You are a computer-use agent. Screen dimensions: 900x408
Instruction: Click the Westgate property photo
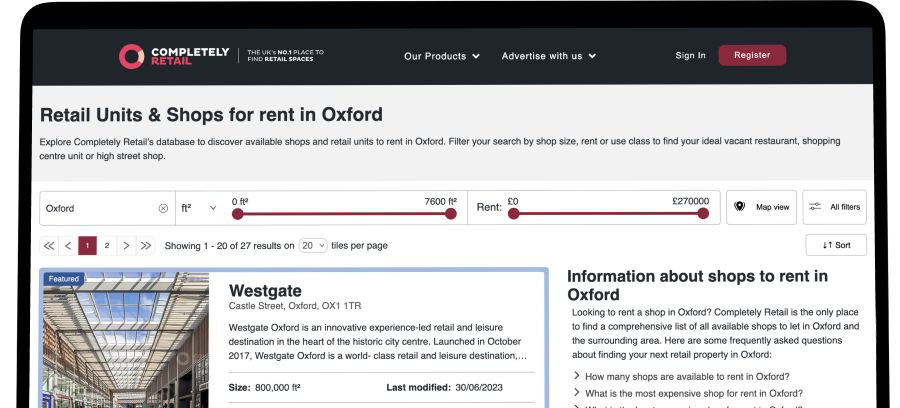click(x=126, y=340)
